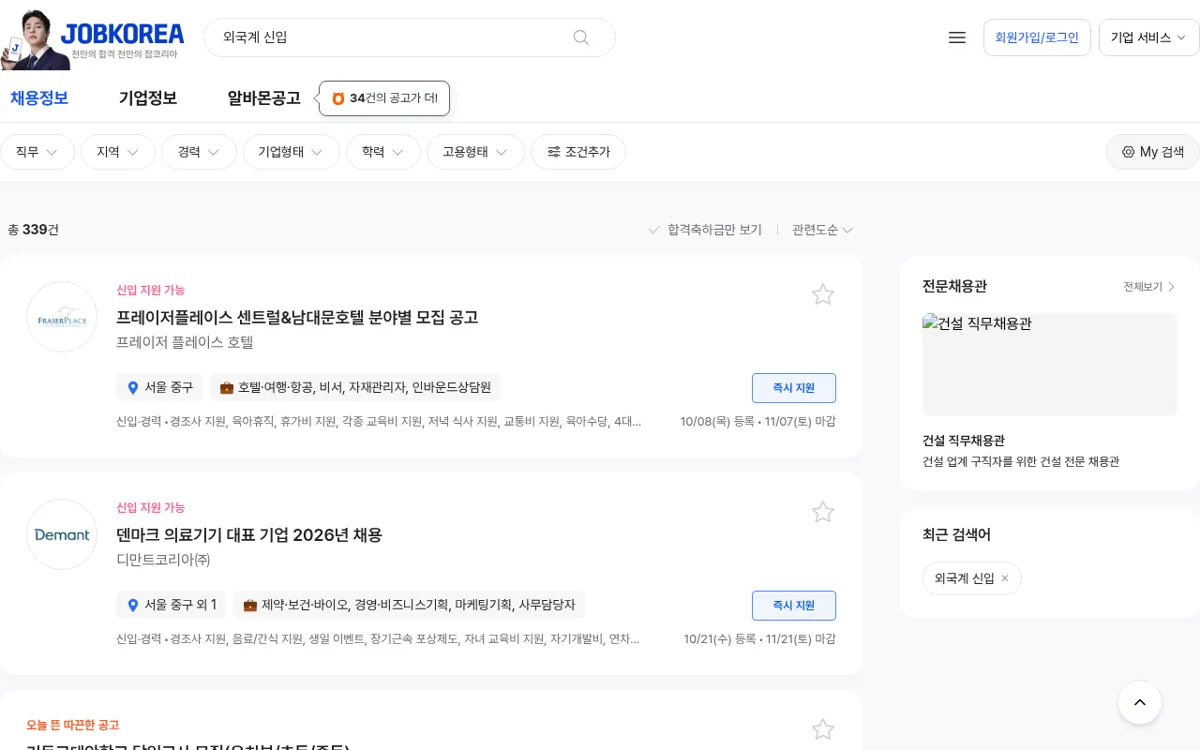Screen dimensions: 1200x750
Task: Bookmark the 프레이저플레이스 job with star
Action: click(x=823, y=294)
